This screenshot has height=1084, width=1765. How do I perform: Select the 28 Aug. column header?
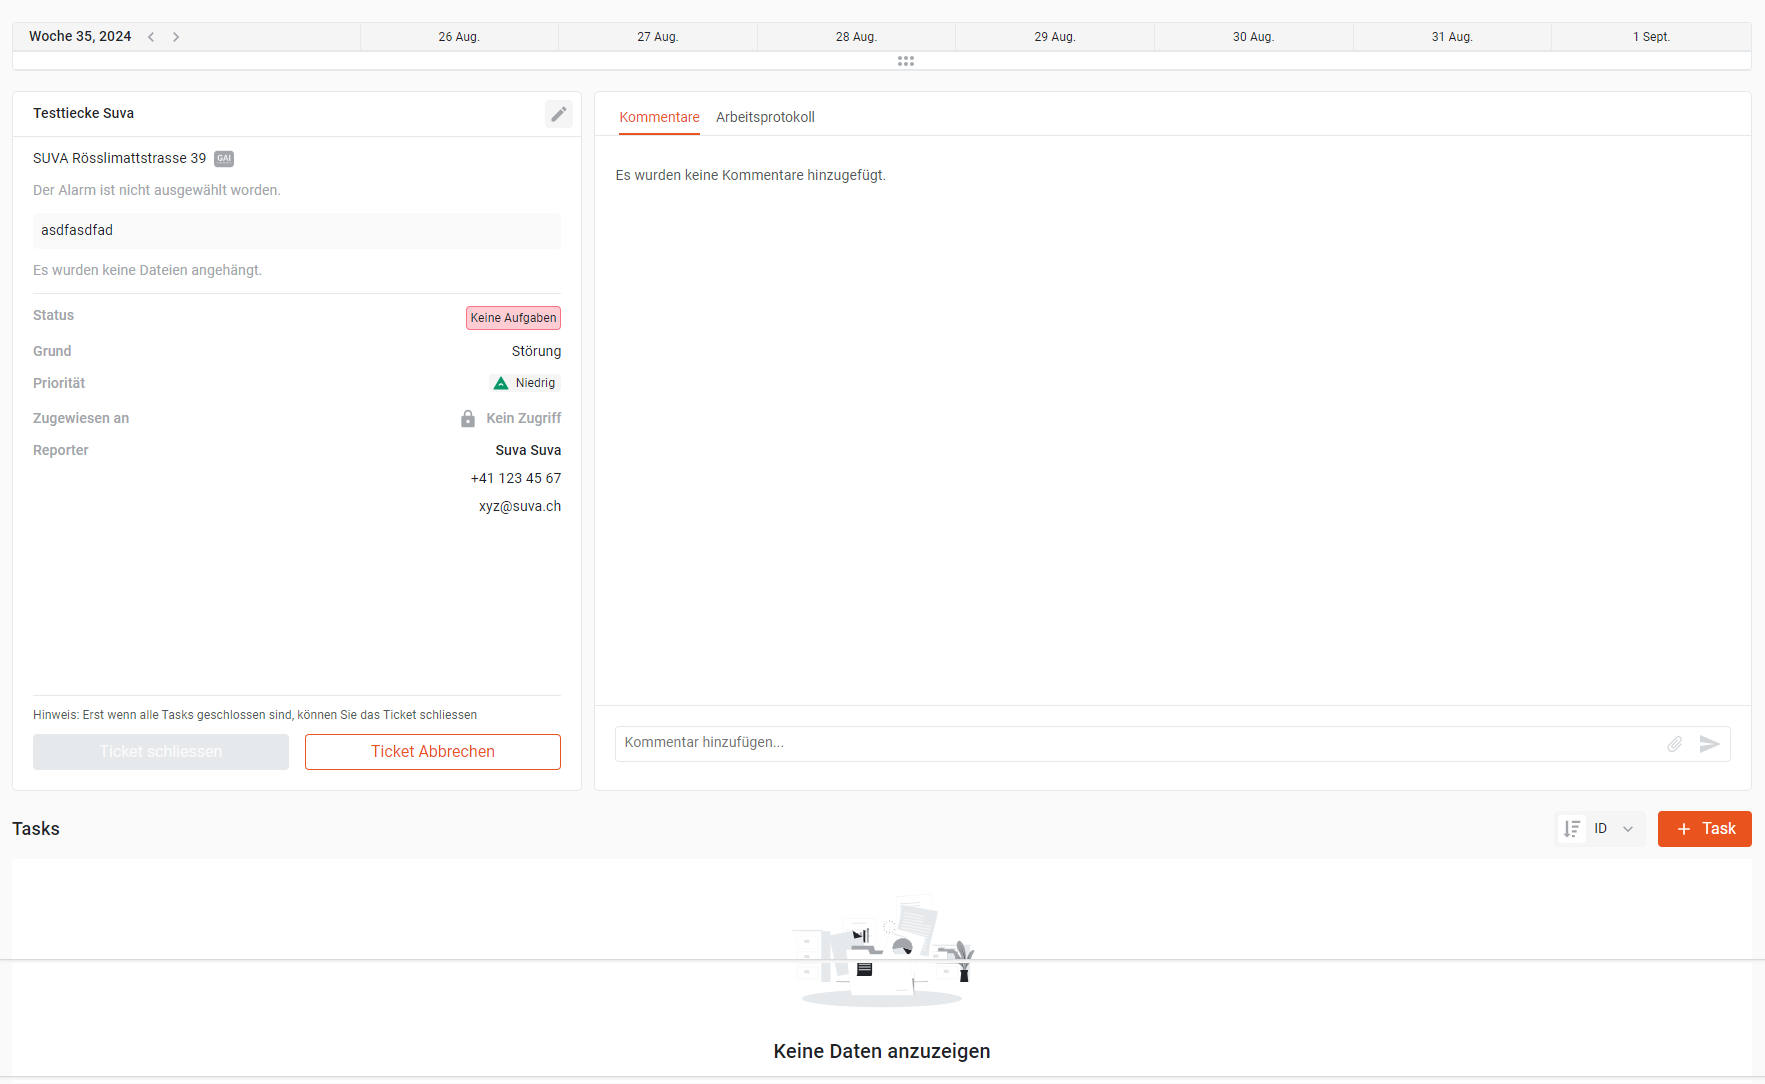(x=856, y=37)
